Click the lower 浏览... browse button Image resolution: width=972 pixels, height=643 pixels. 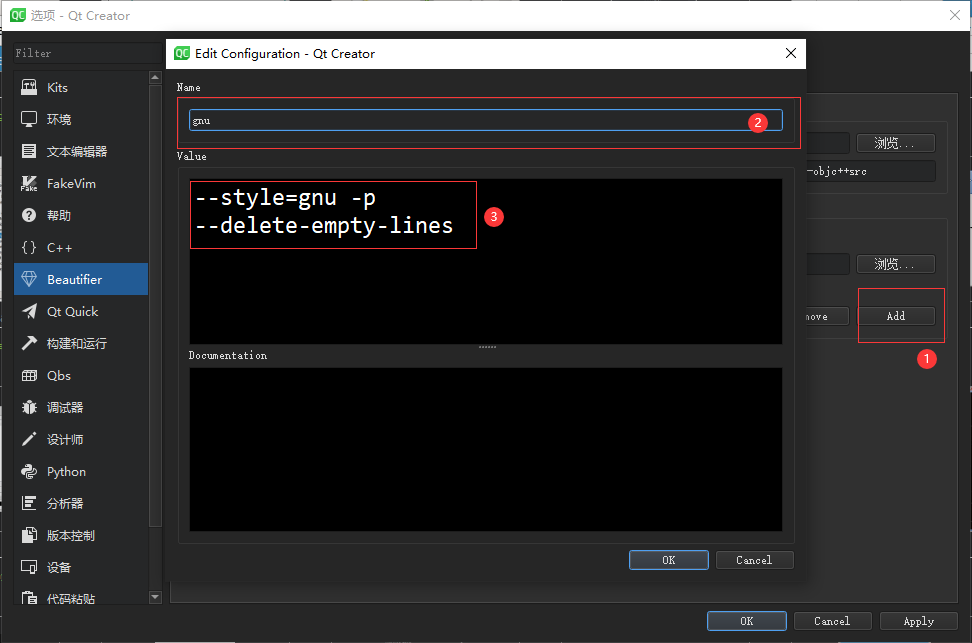coord(896,264)
